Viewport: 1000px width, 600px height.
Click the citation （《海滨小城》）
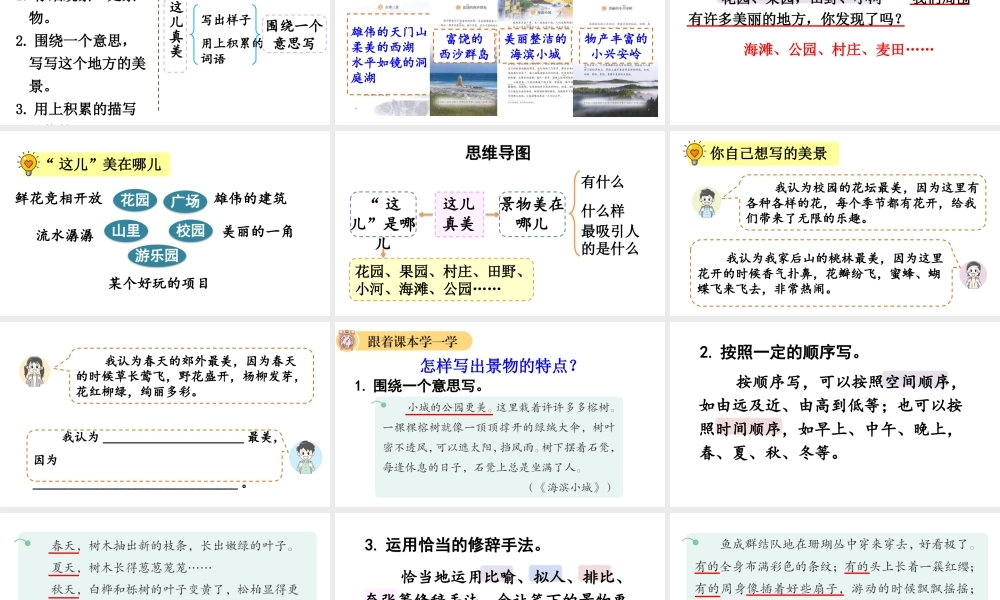(570, 487)
